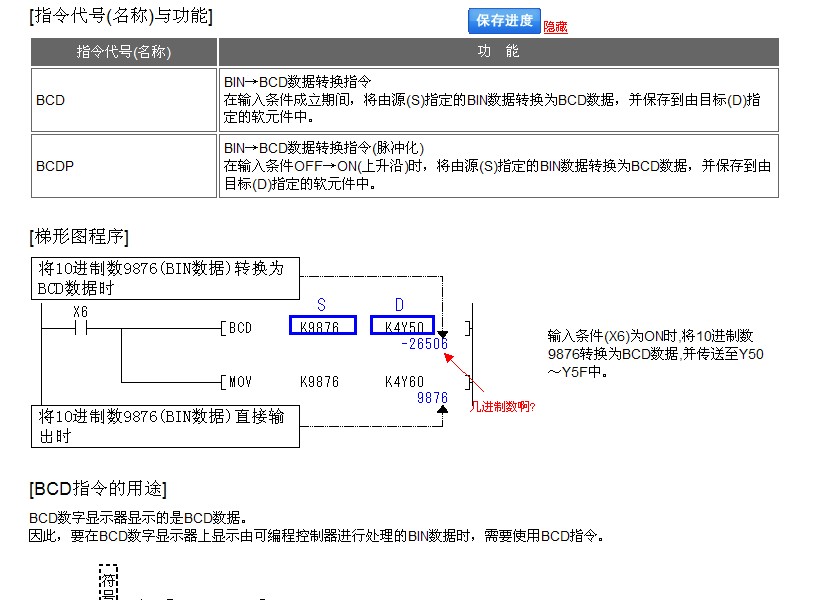
Task: Click the 指令代号(名称) column header
Action: [124, 52]
